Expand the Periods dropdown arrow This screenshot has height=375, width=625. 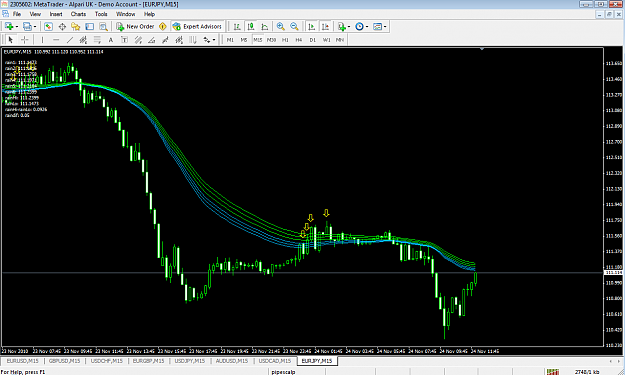(367, 27)
